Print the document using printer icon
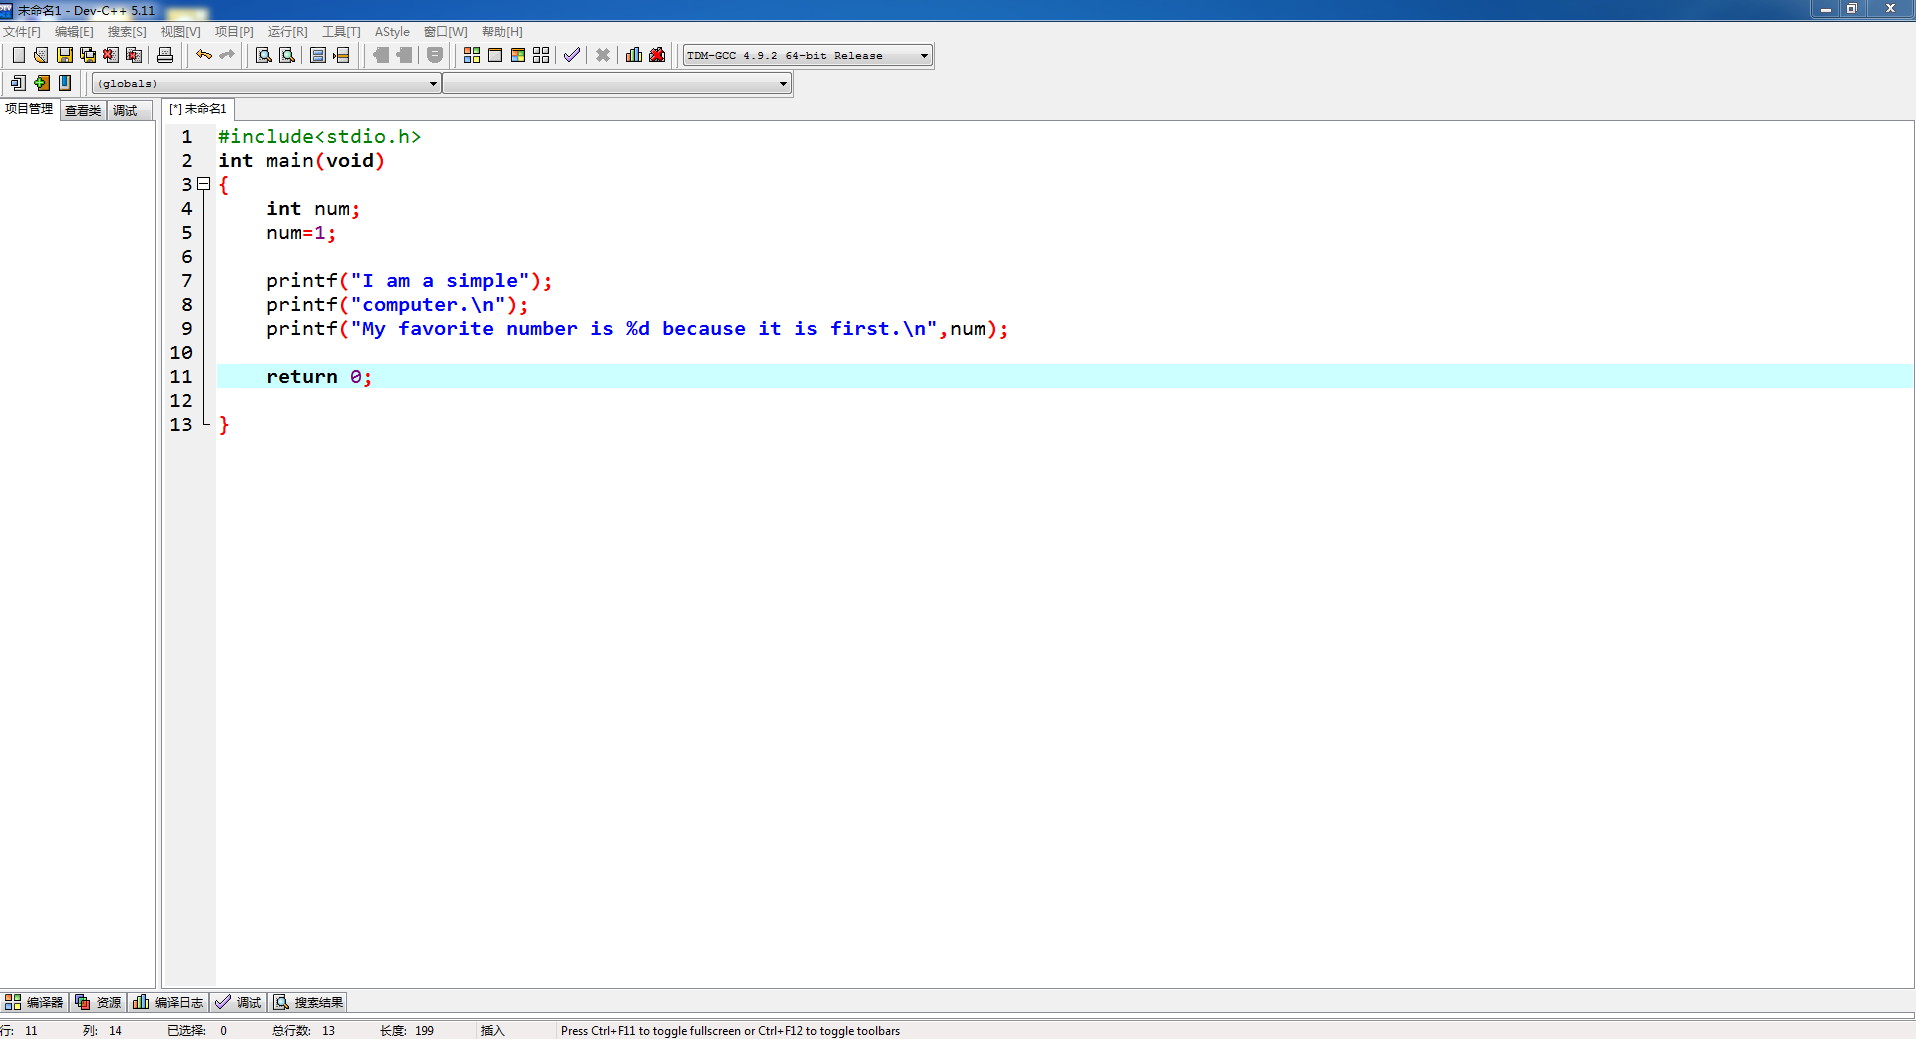This screenshot has width=1916, height=1040. 165,55
